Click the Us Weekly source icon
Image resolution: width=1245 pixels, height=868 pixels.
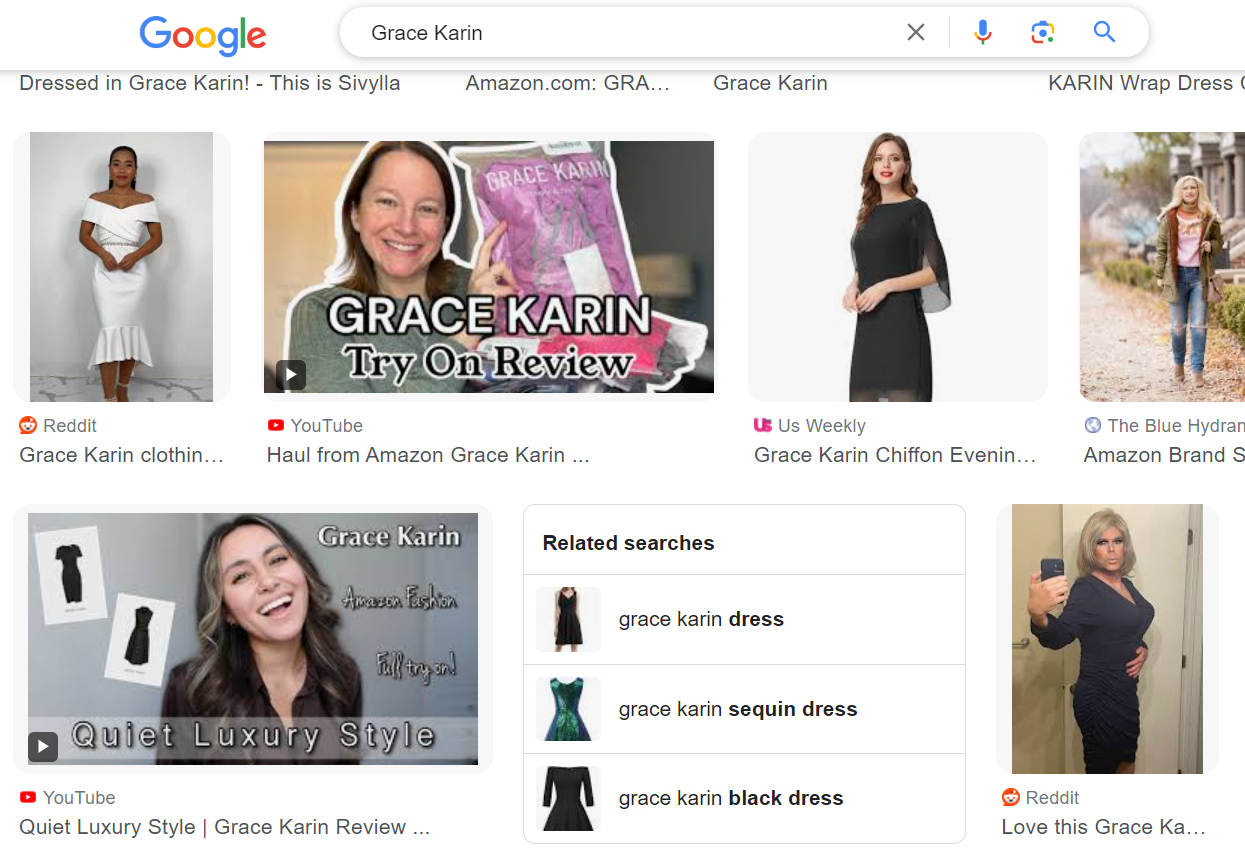tap(763, 425)
